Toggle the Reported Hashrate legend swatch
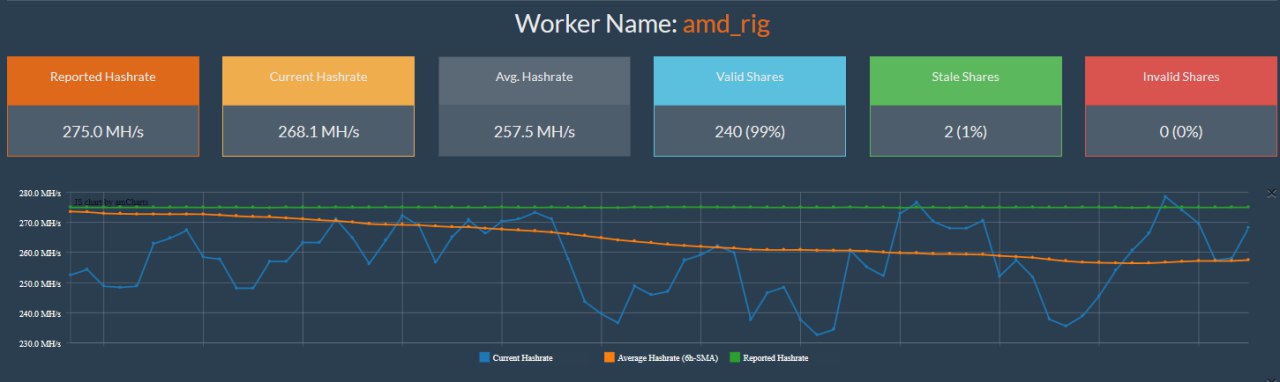This screenshot has height=382, width=1280. point(735,357)
